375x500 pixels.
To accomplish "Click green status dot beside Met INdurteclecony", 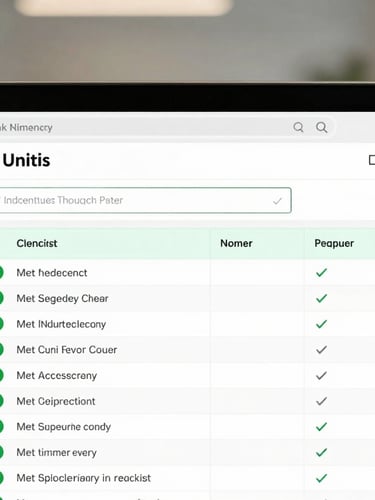I will (1, 324).
